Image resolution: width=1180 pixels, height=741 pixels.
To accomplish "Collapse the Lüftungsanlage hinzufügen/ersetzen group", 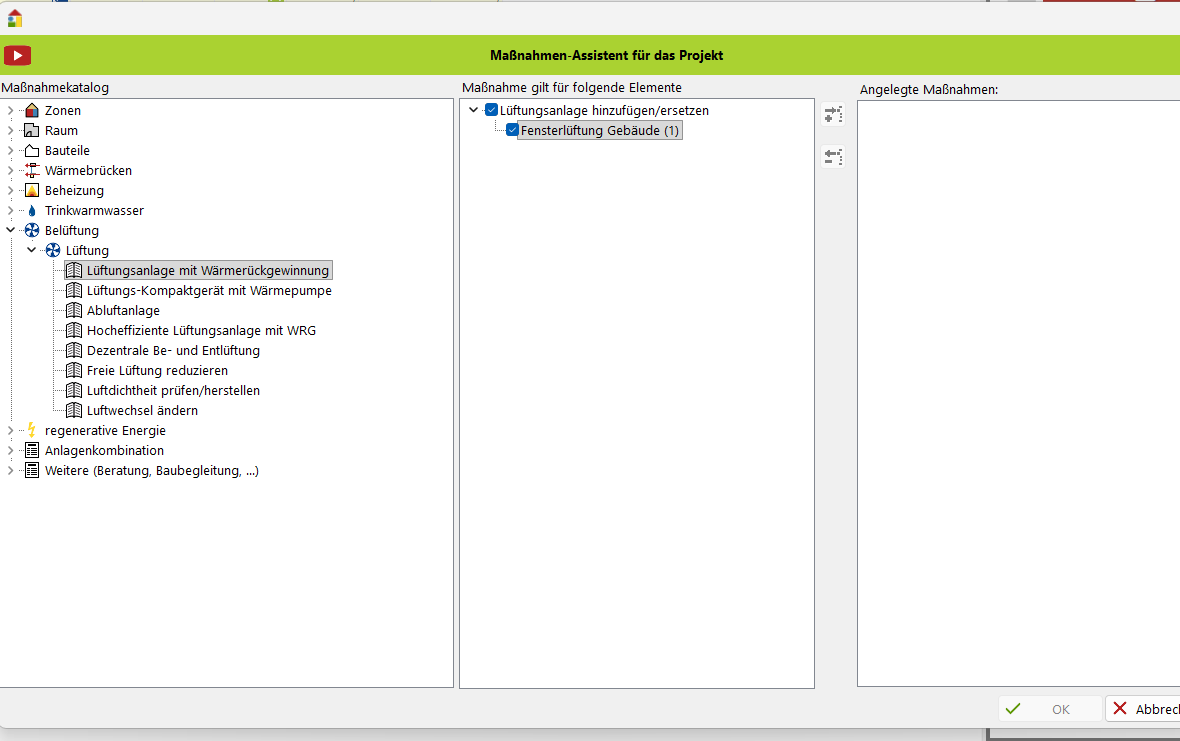I will (474, 110).
